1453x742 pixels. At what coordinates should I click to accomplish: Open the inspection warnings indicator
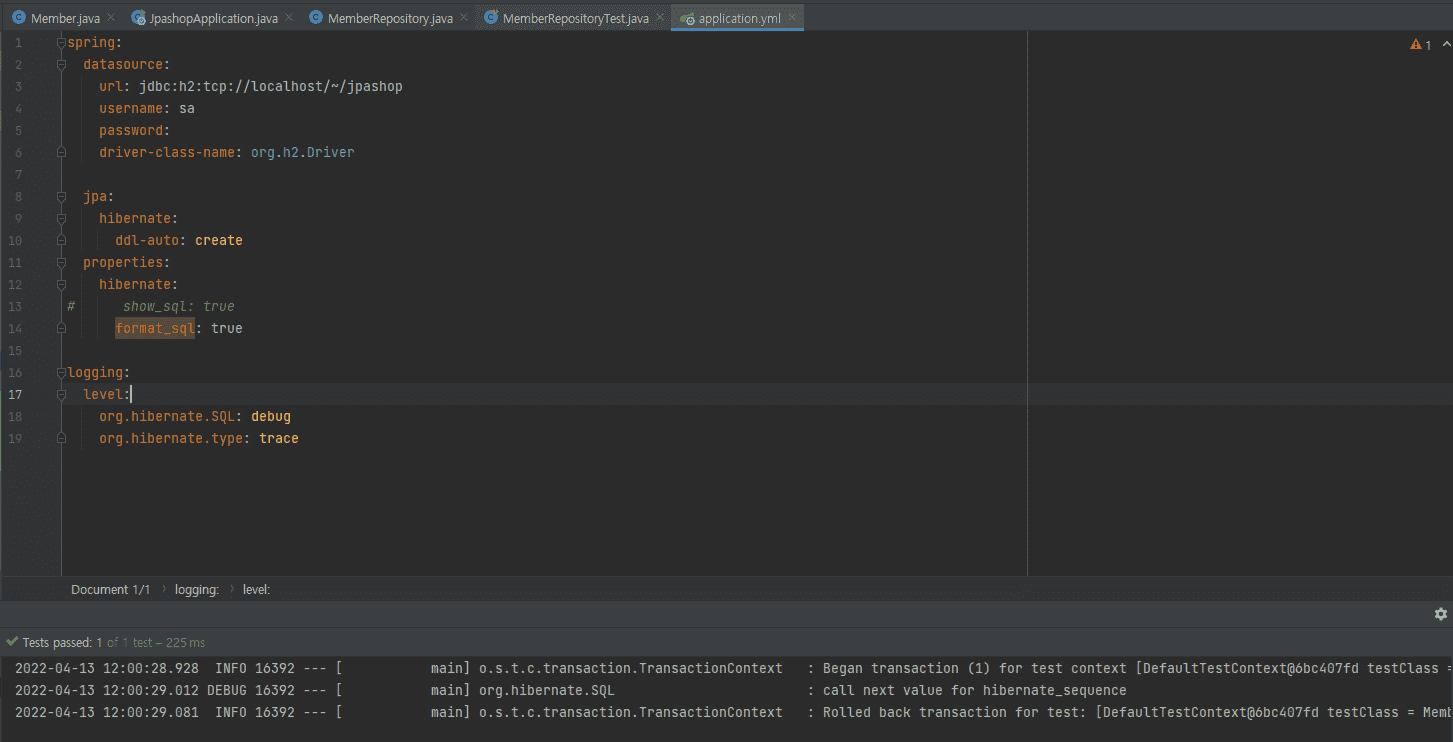tap(1421, 44)
